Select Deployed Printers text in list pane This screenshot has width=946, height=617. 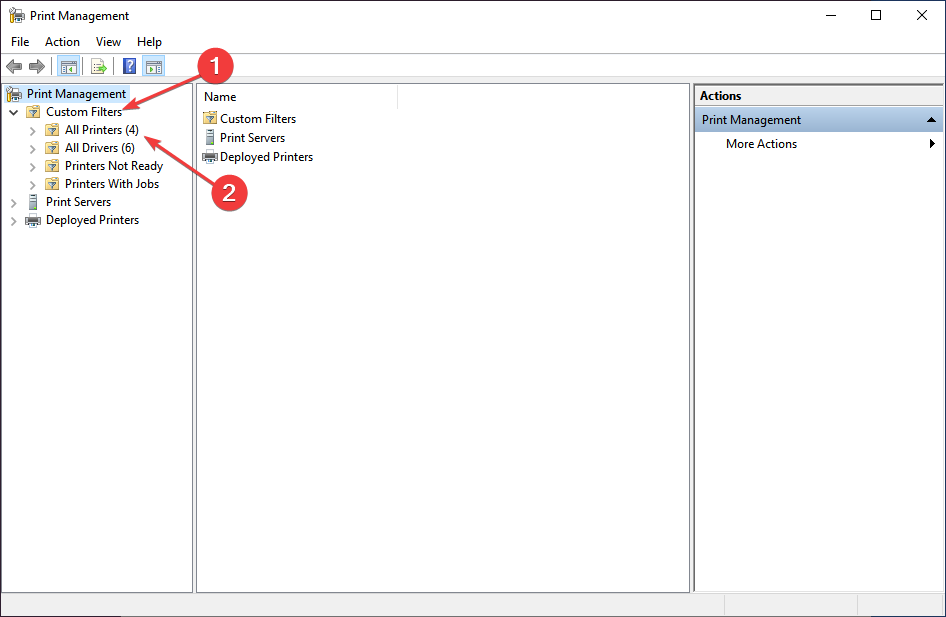(267, 157)
